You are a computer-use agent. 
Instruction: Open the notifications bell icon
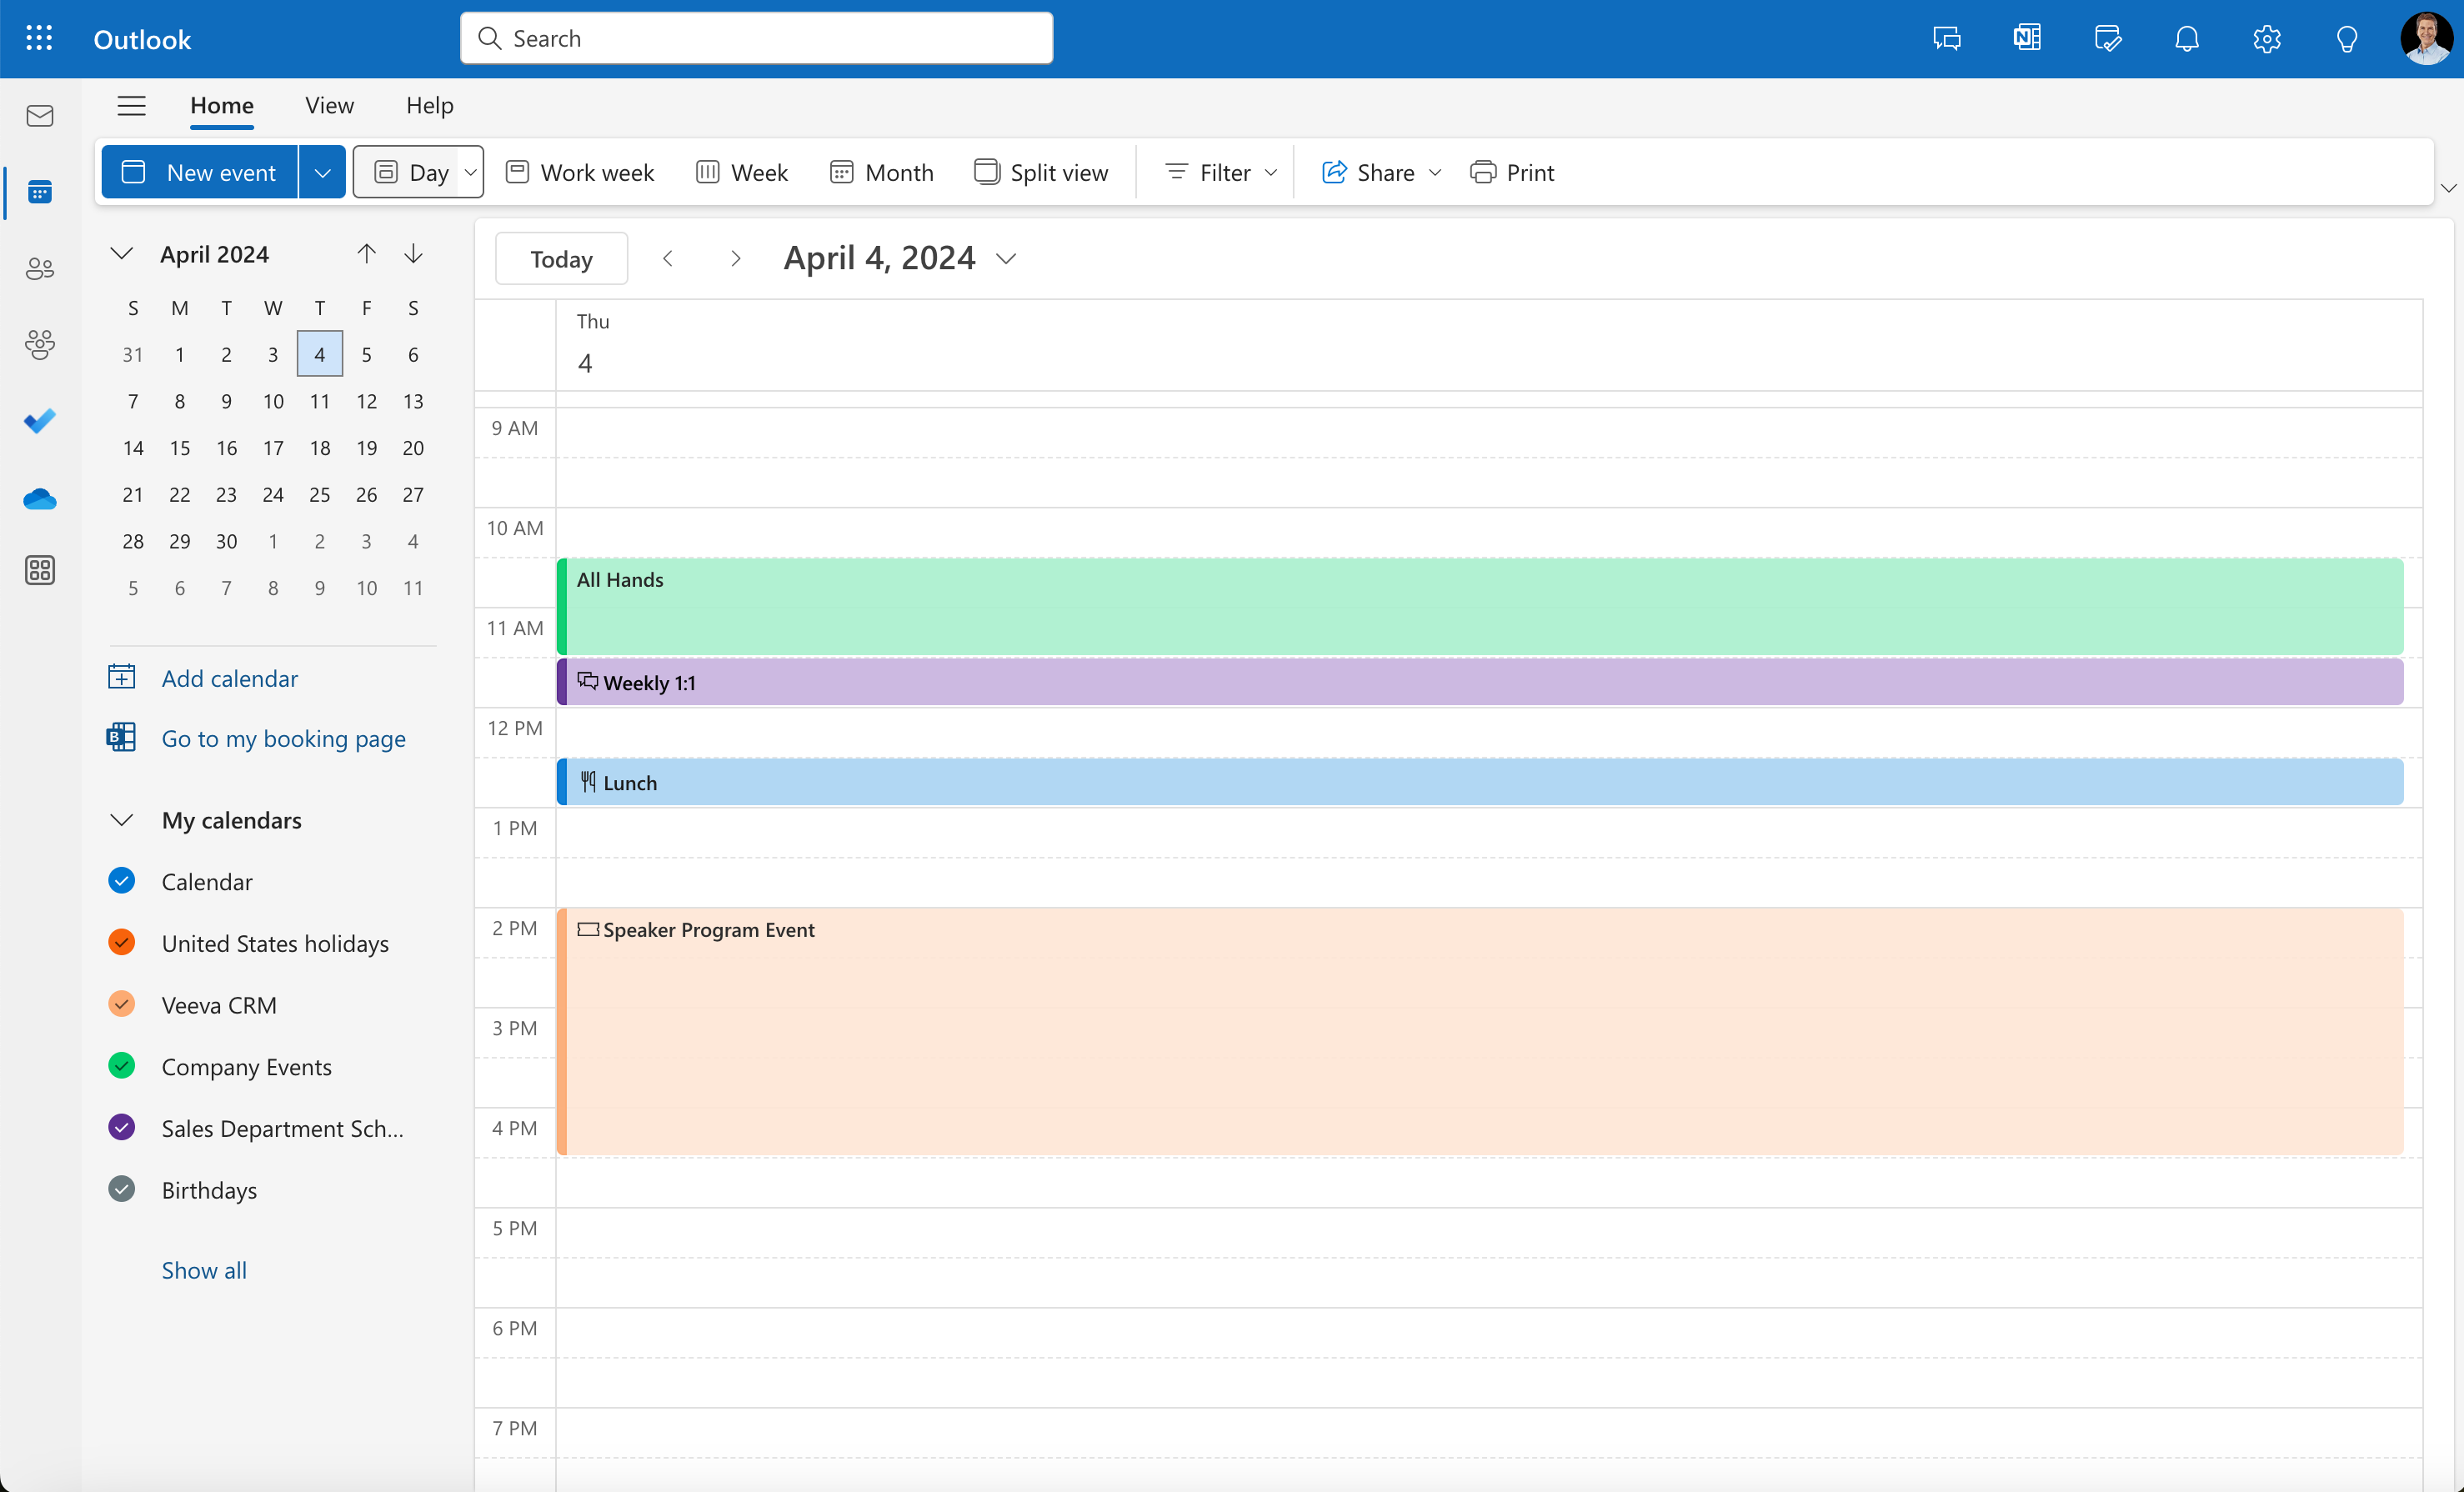coord(2187,38)
